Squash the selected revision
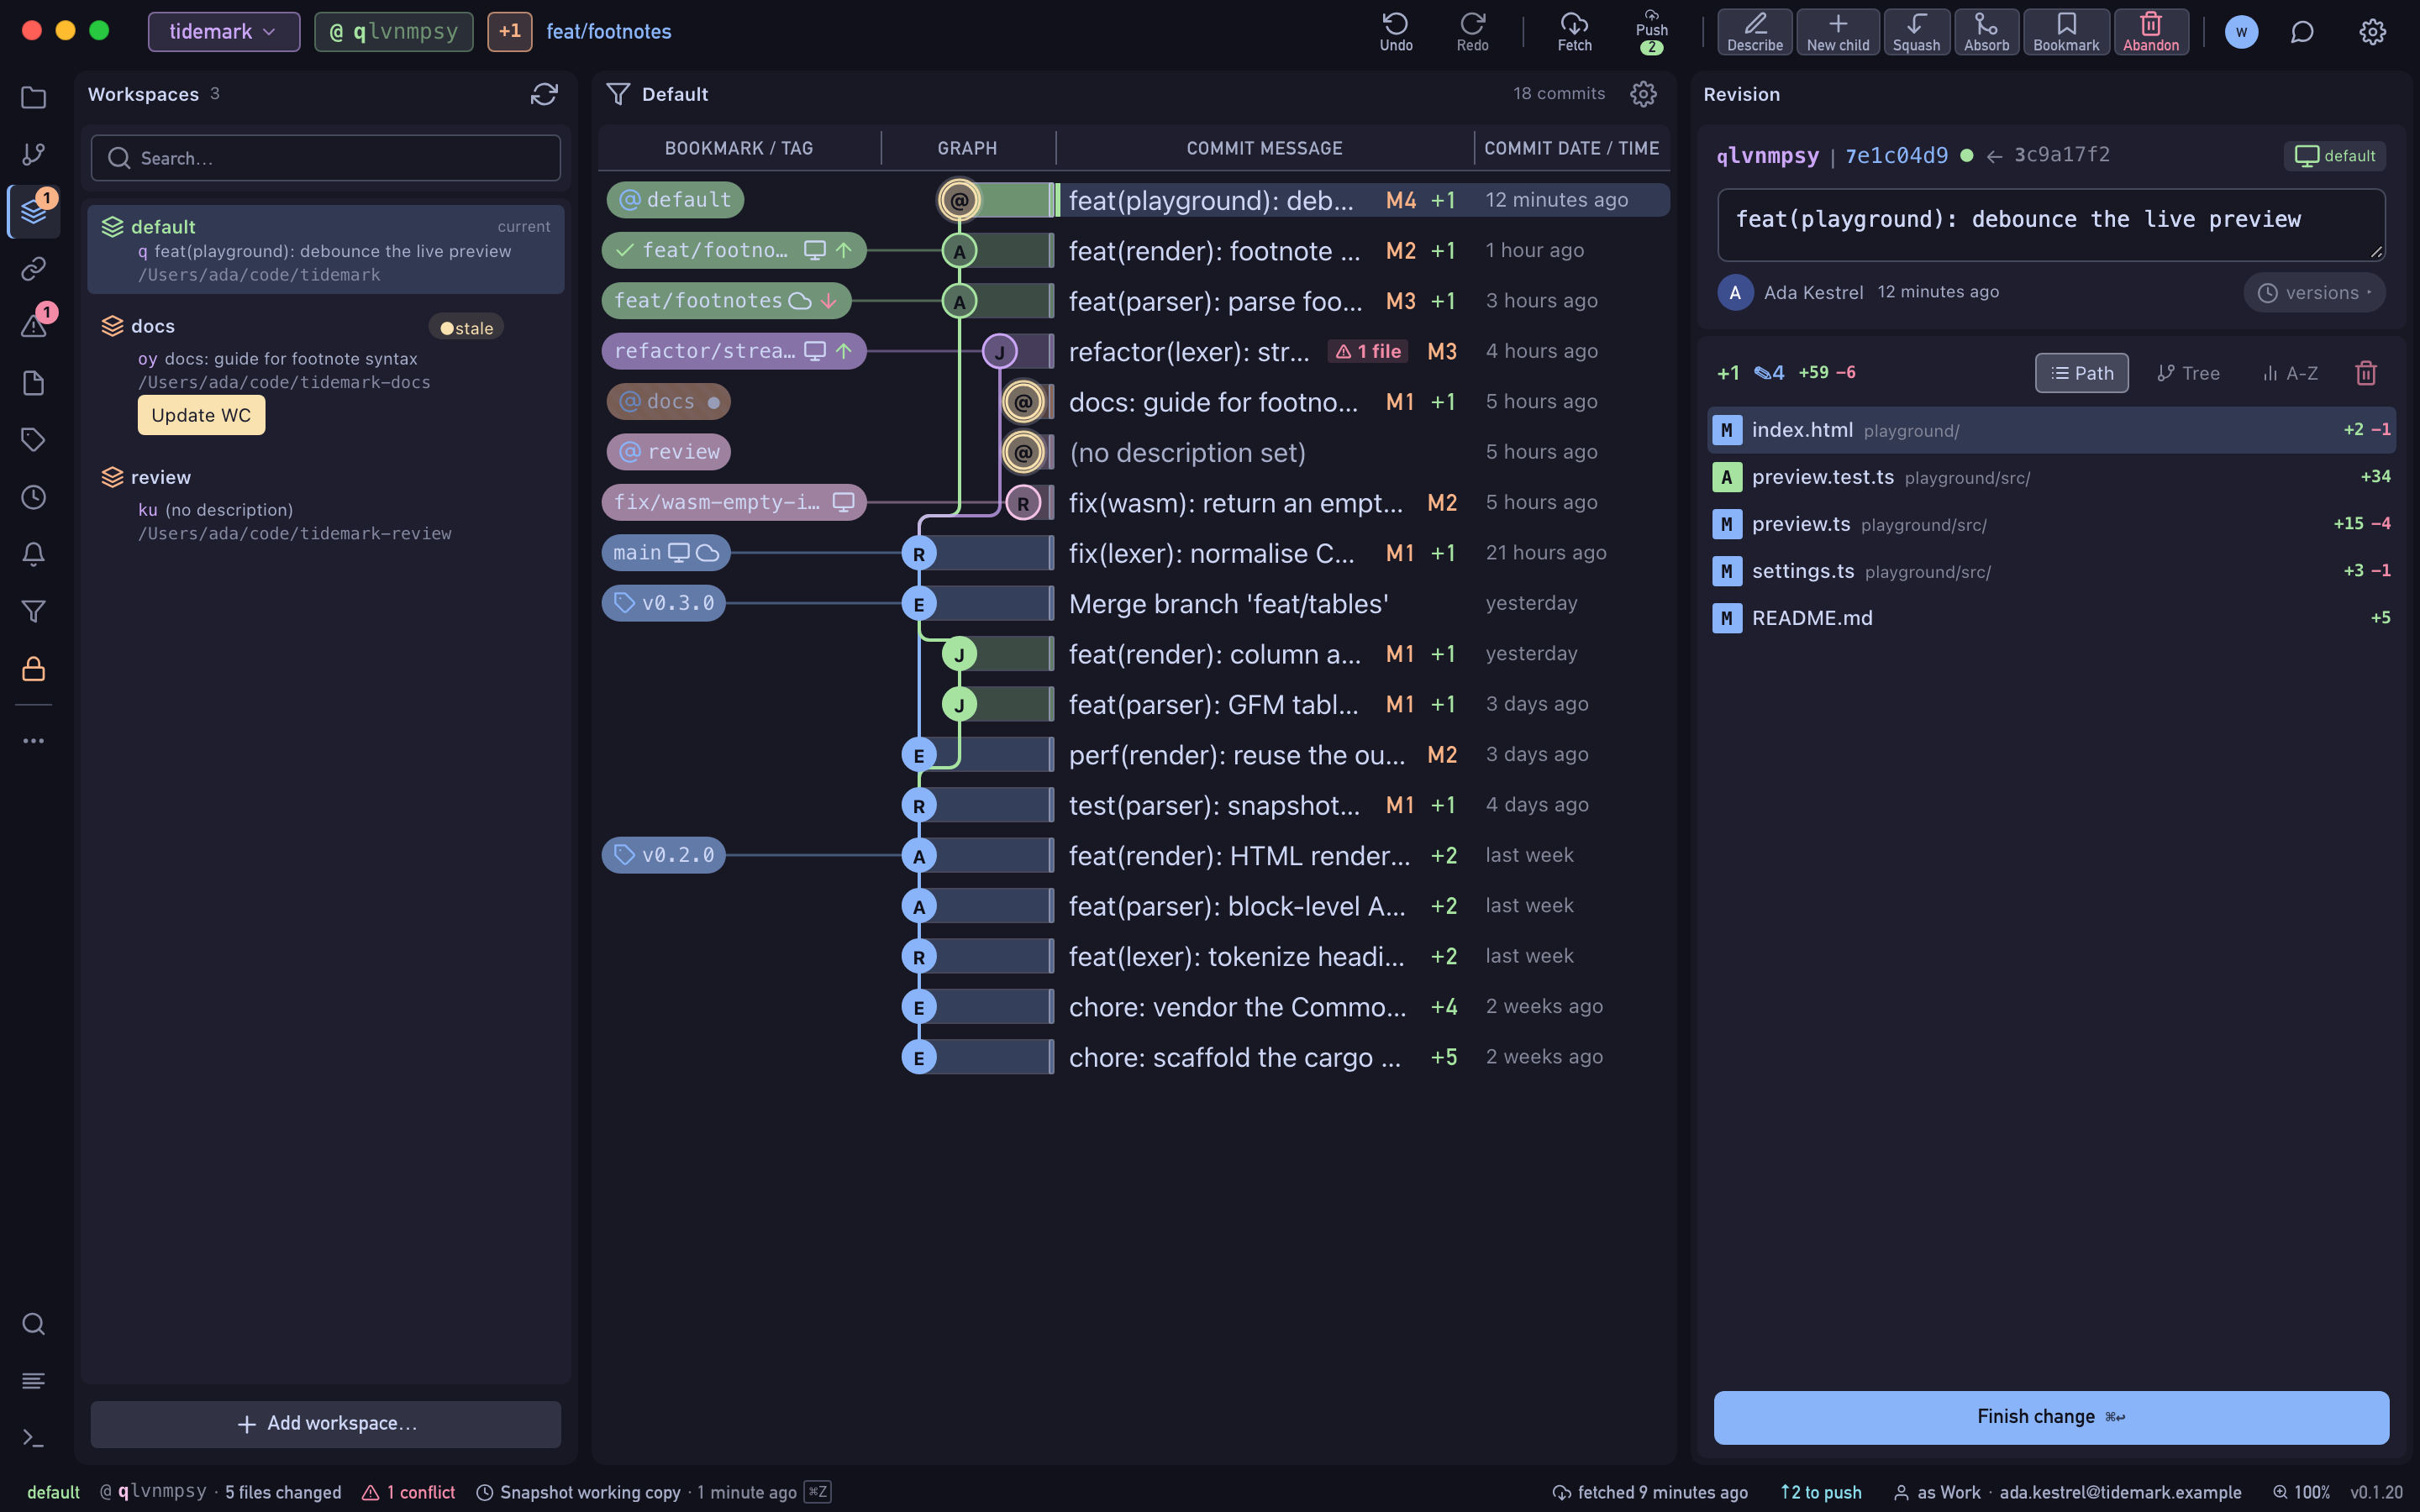 [1916, 31]
